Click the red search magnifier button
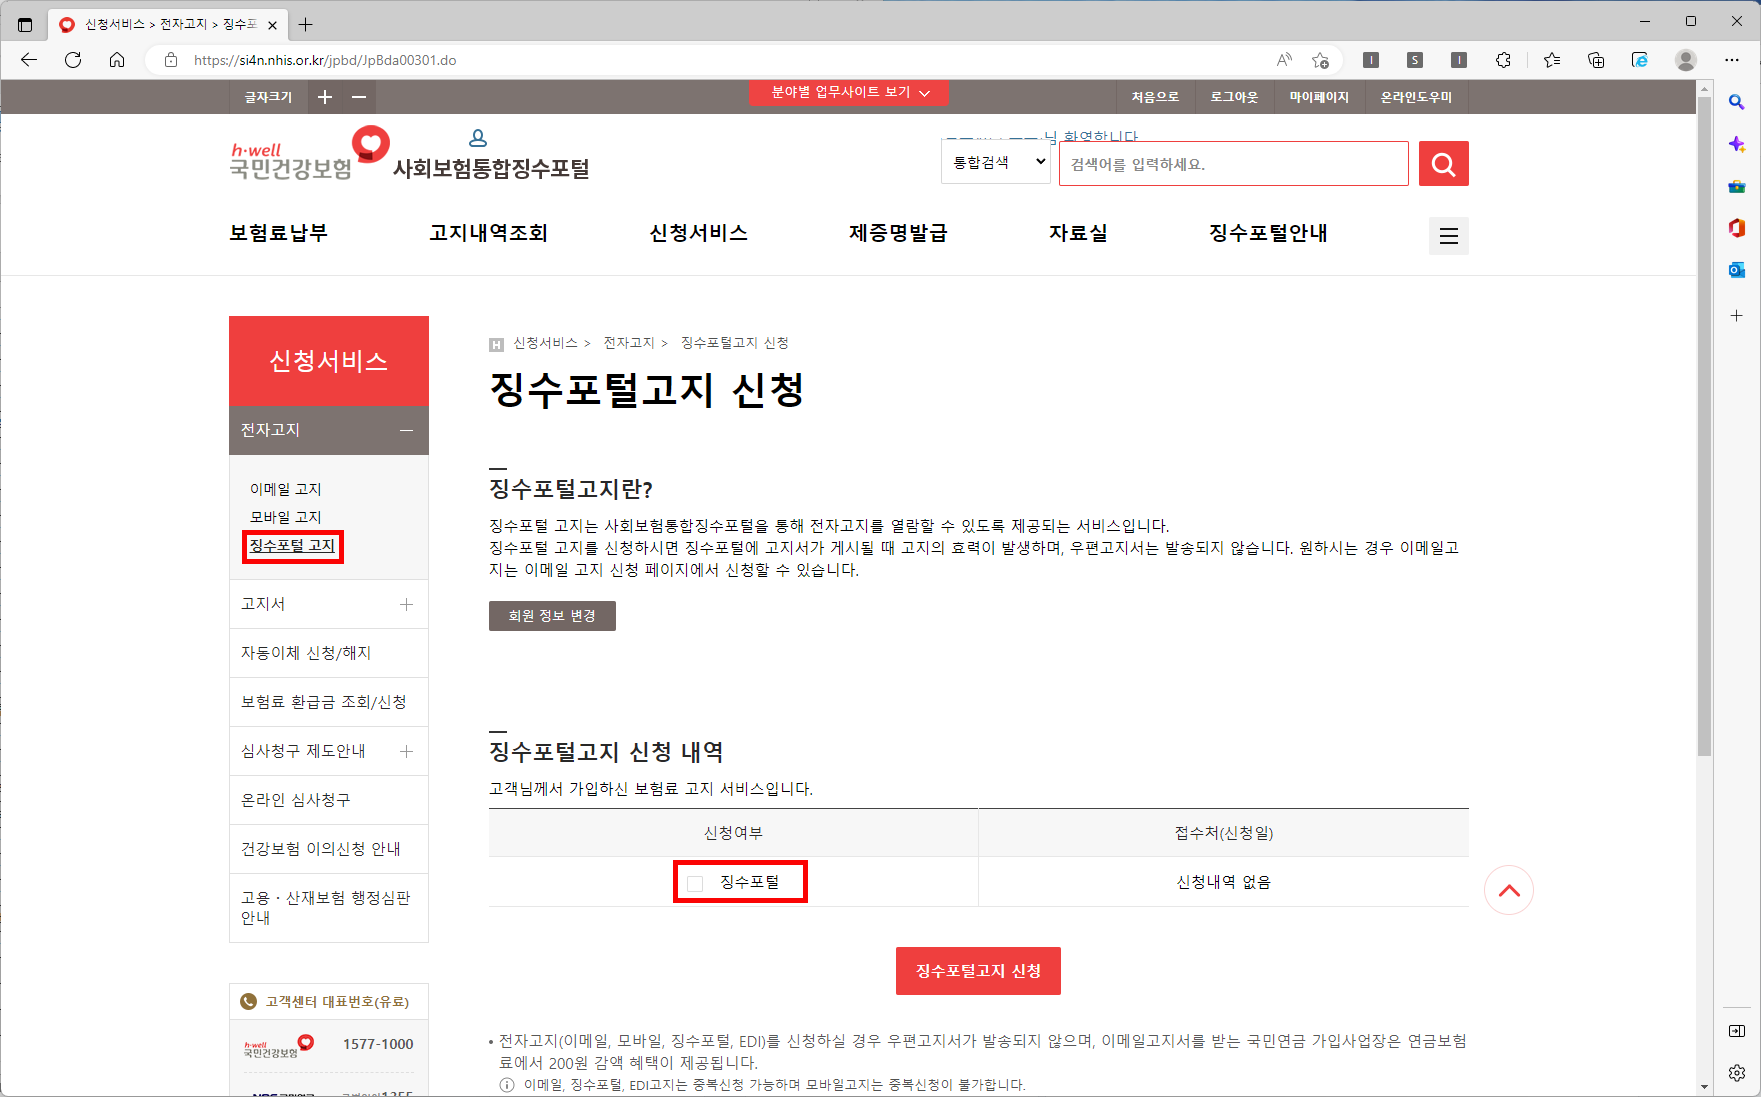This screenshot has width=1761, height=1097. [1443, 163]
